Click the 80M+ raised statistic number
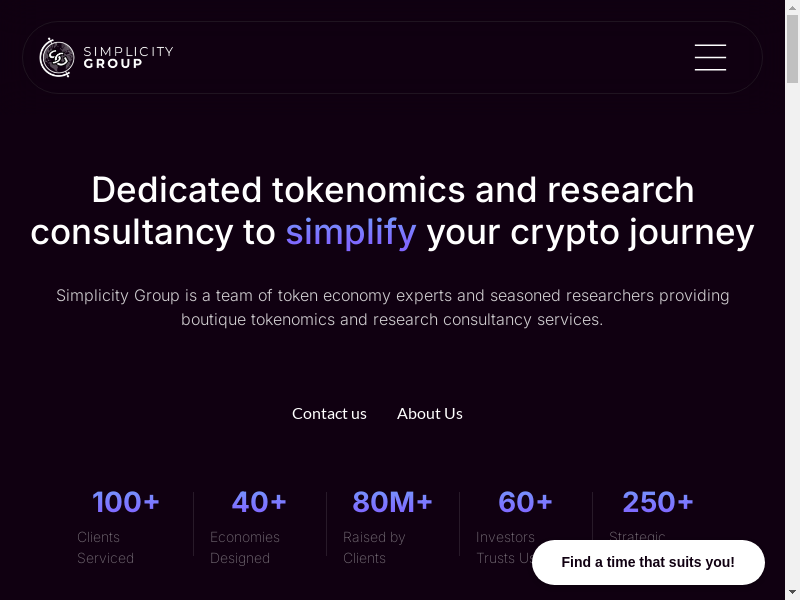Screen dimensions: 800x600 pyautogui.click(x=392, y=502)
